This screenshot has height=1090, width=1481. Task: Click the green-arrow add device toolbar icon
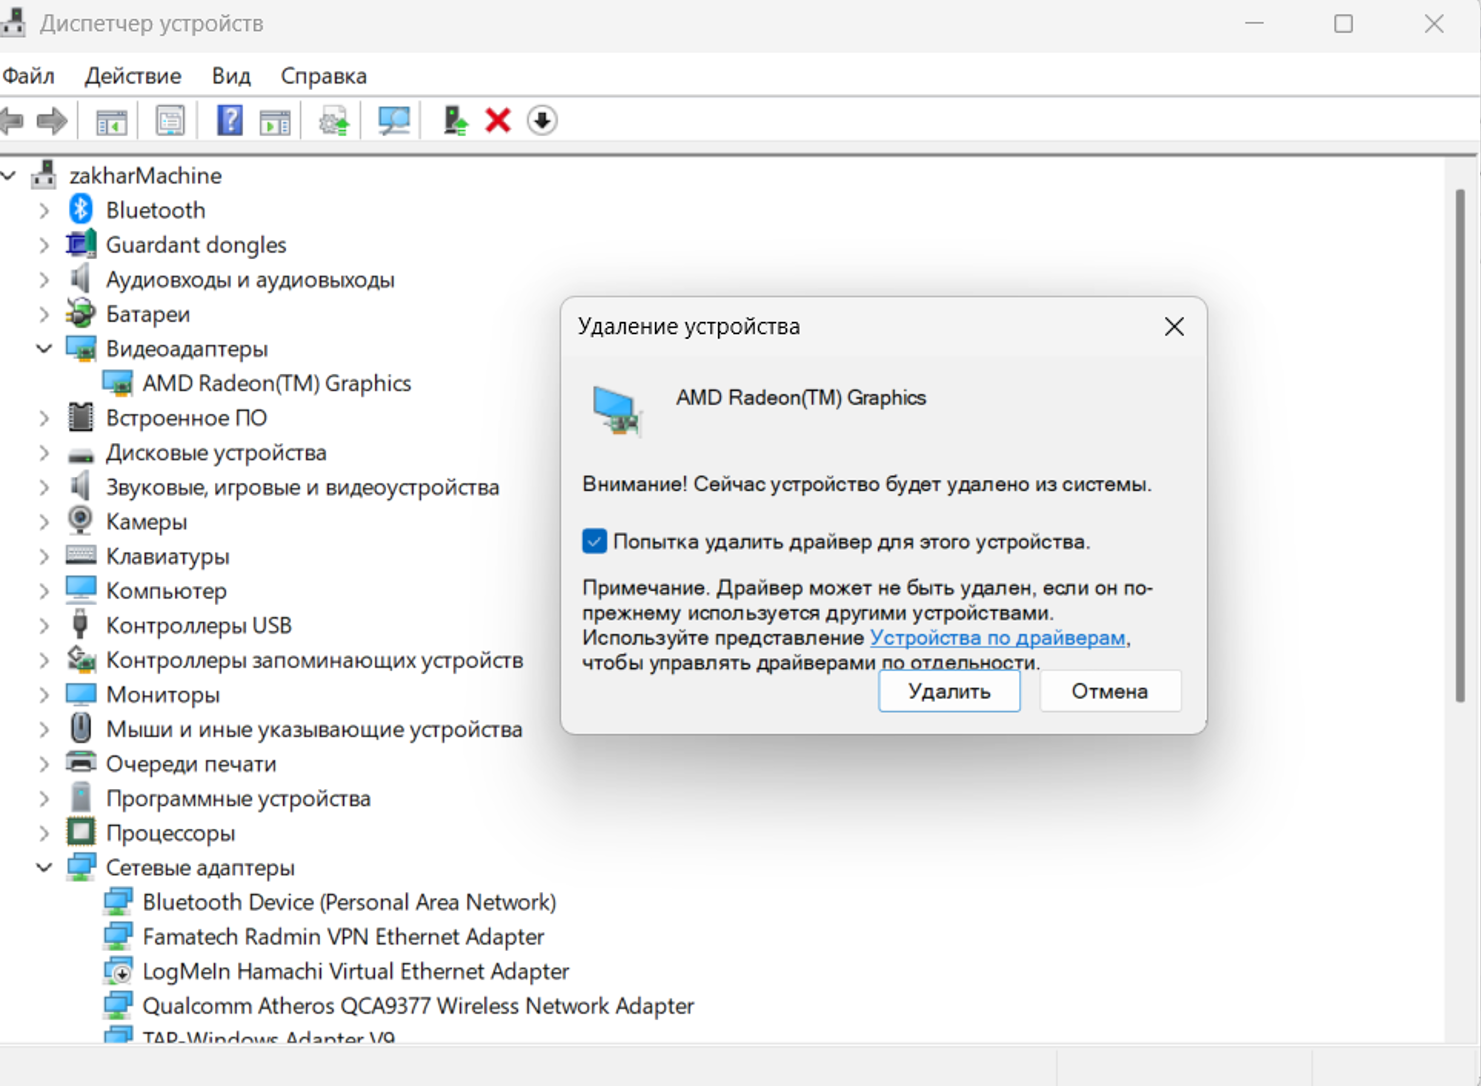click(455, 121)
